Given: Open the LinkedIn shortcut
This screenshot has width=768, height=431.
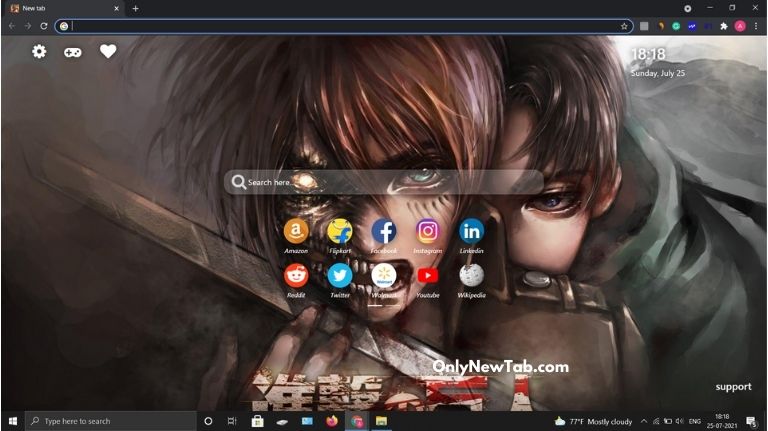Looking at the screenshot, I should click(471, 231).
